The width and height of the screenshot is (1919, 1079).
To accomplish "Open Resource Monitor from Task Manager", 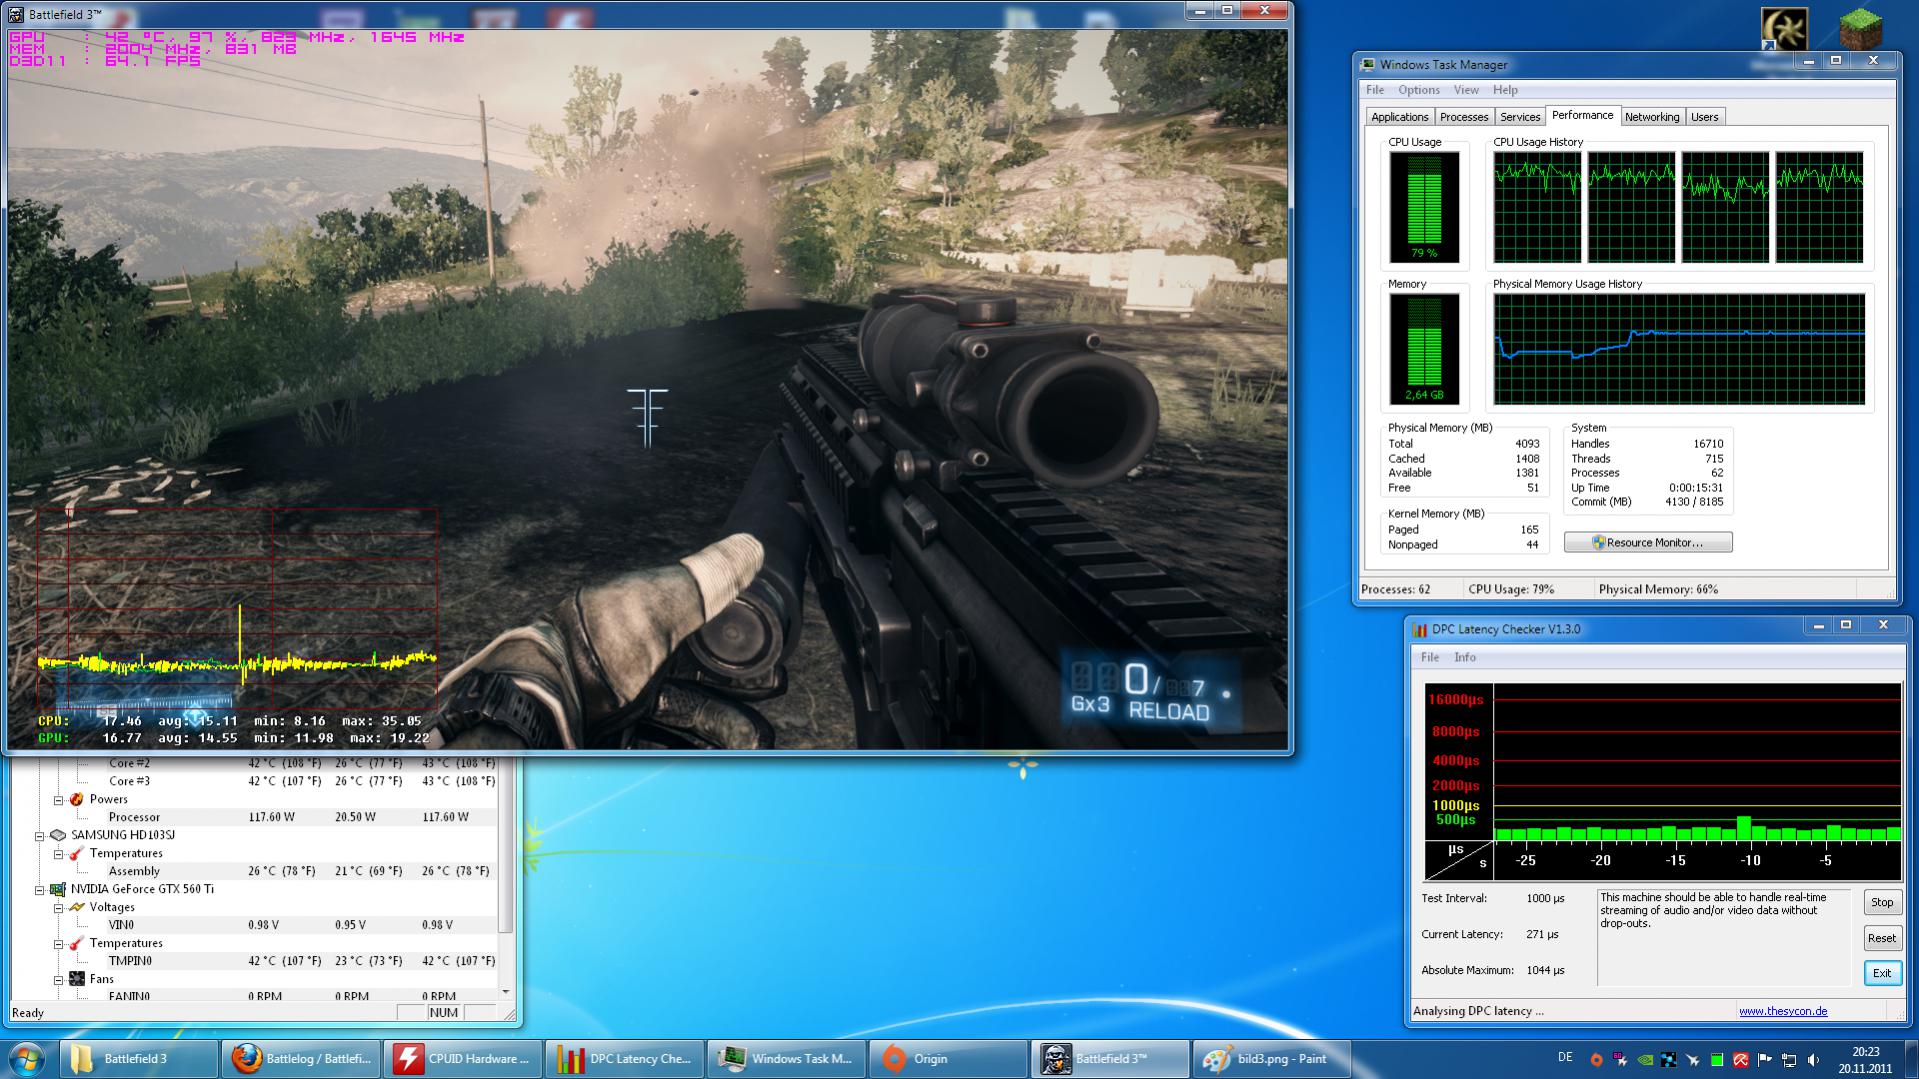I will point(1648,542).
